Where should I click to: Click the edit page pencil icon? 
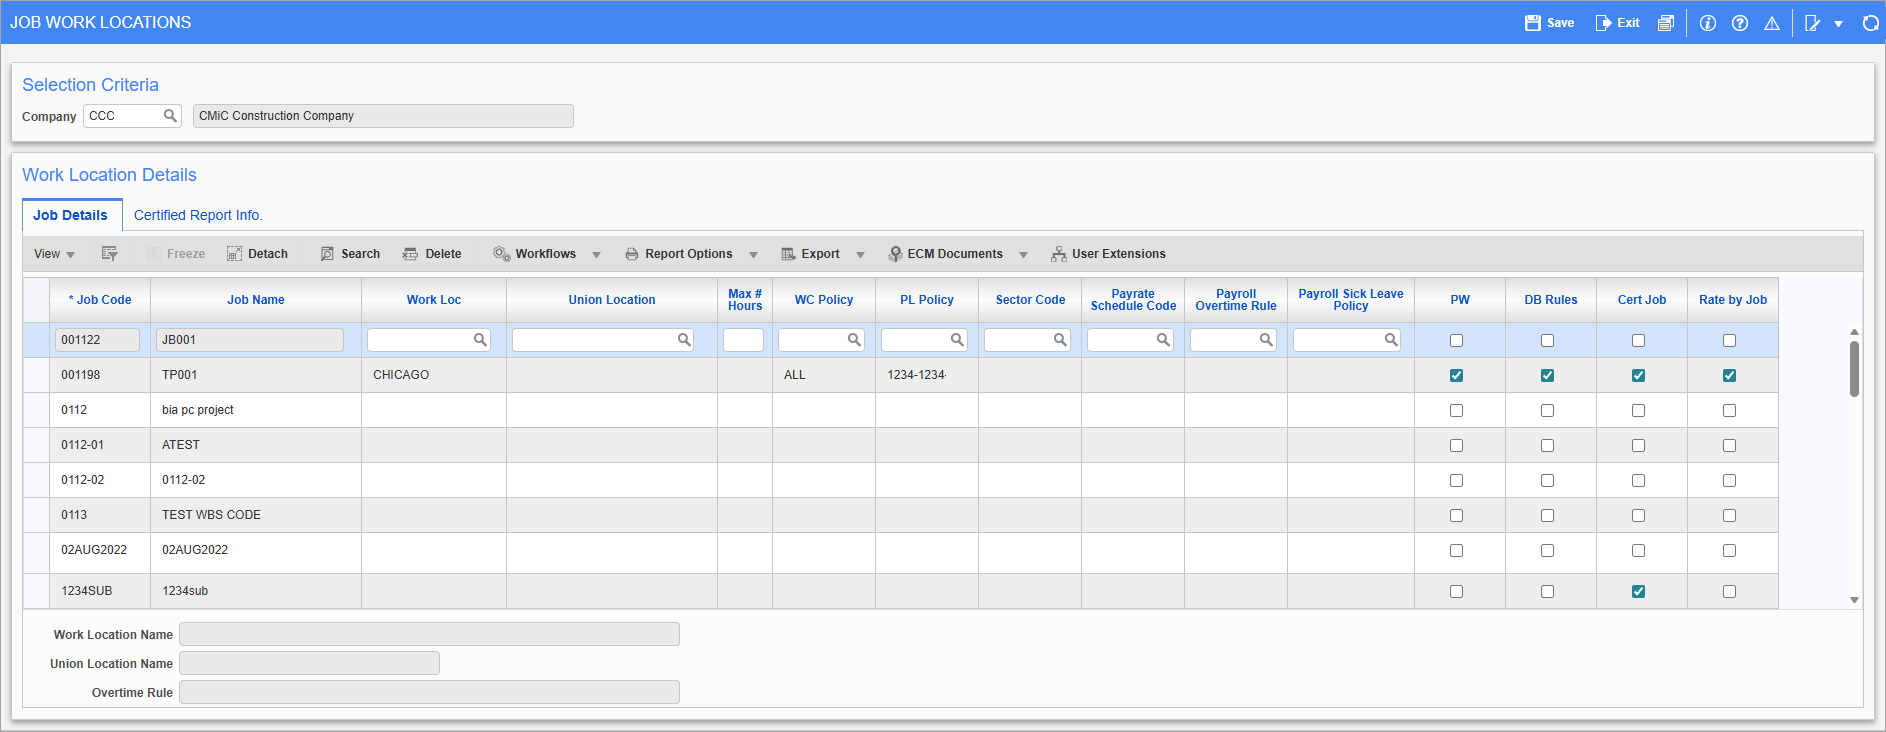click(x=1812, y=23)
